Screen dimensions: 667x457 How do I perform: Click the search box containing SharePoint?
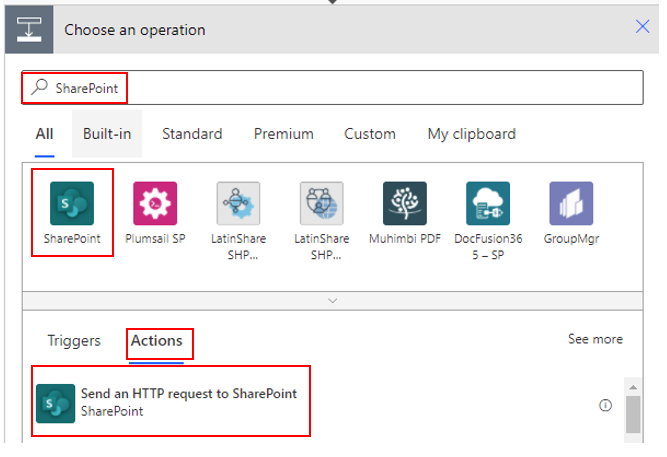pyautogui.click(x=332, y=88)
